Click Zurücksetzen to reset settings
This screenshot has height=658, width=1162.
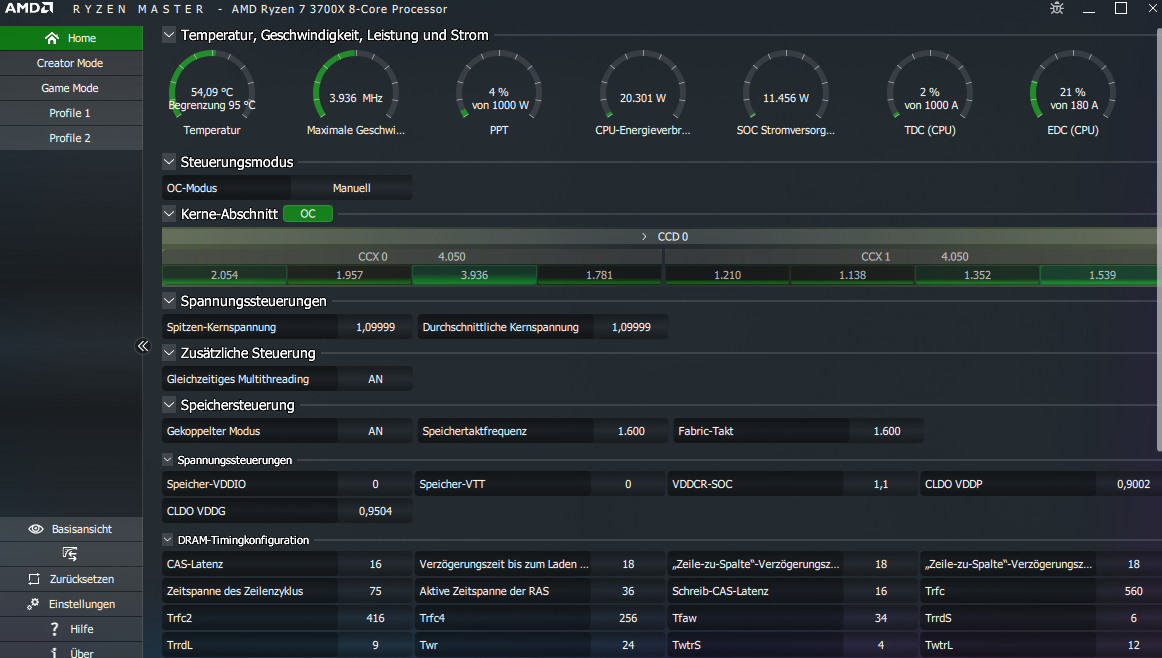pos(71,579)
